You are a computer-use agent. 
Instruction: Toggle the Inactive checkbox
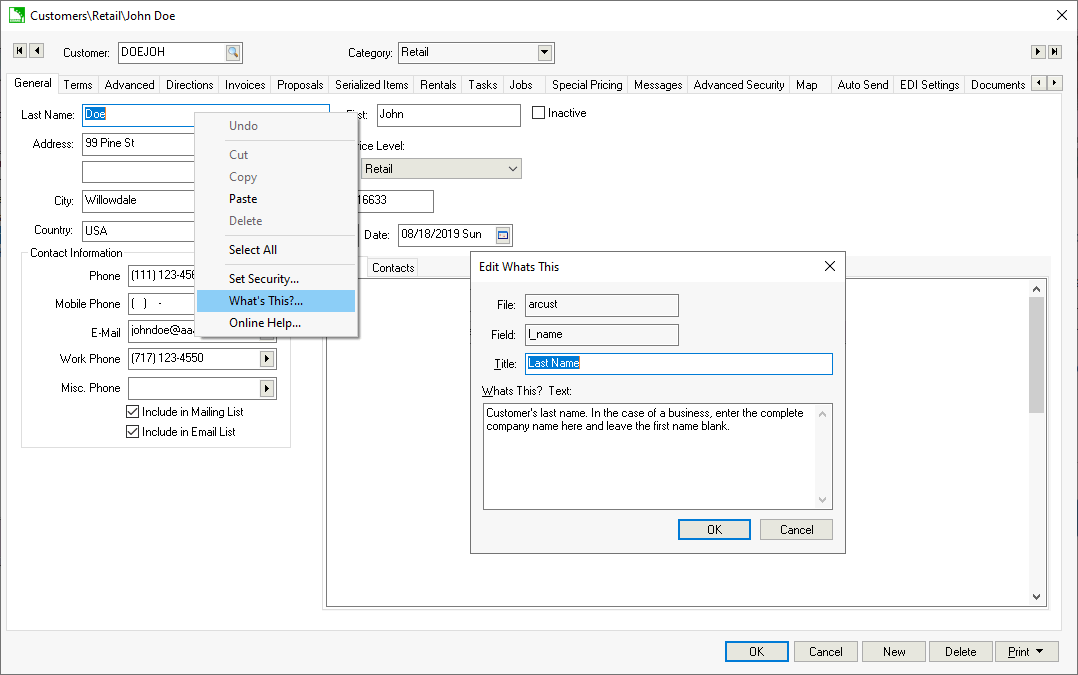pos(539,114)
